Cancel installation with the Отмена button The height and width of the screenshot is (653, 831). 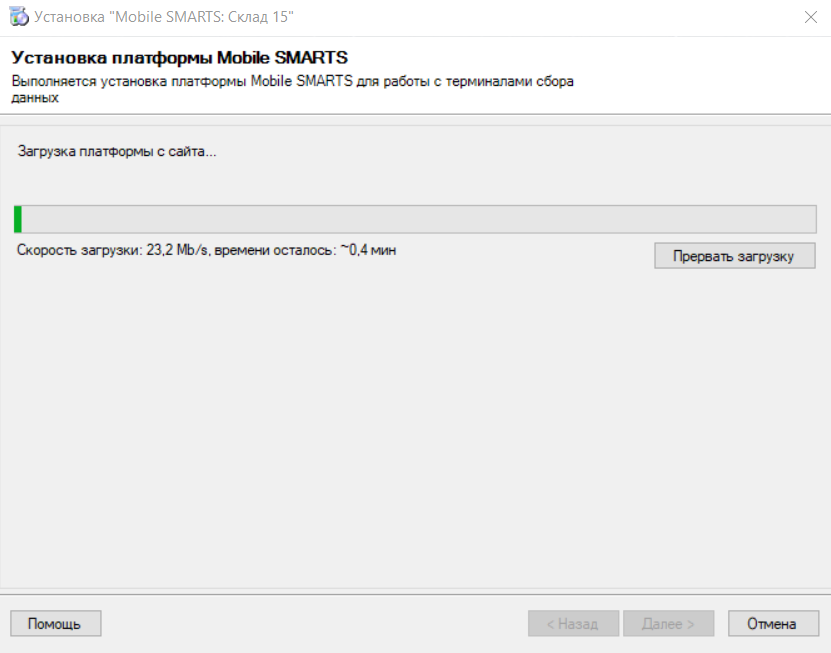[x=773, y=623]
